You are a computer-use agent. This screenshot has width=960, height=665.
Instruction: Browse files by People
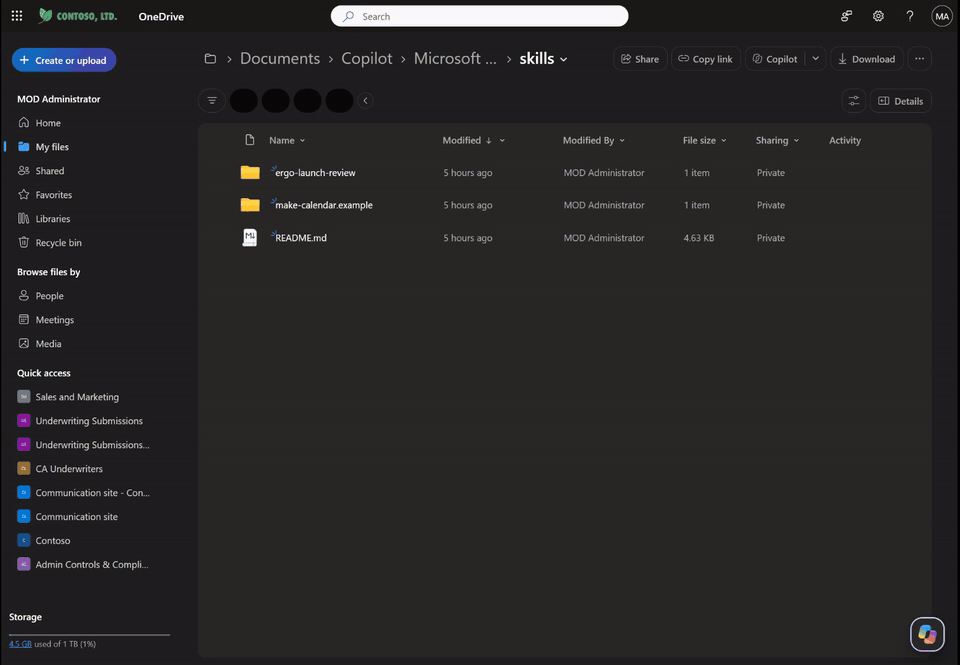(x=49, y=296)
